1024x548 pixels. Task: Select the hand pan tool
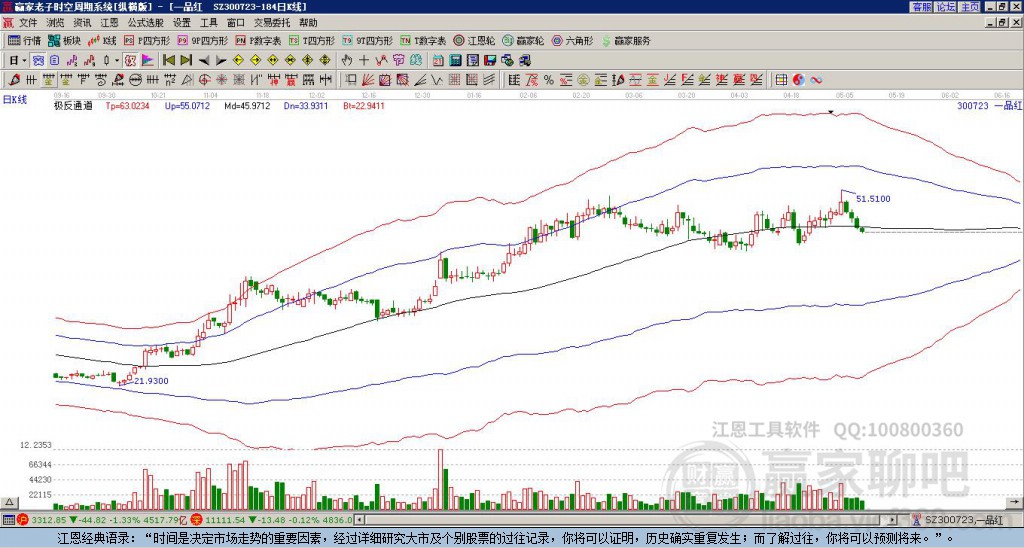pos(347,61)
